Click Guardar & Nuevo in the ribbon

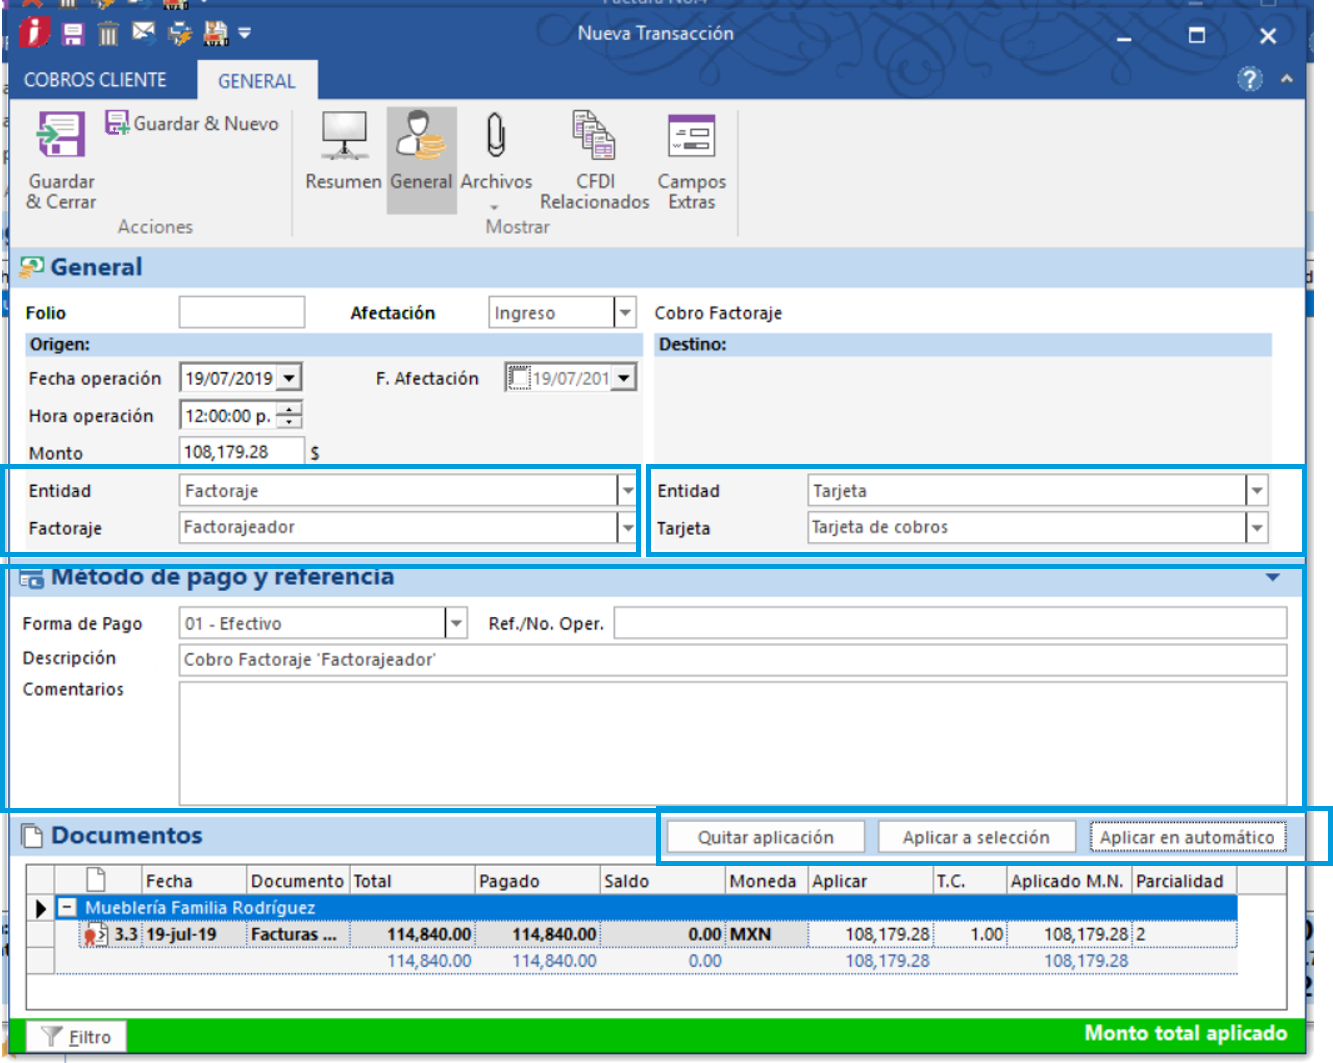pos(192,124)
